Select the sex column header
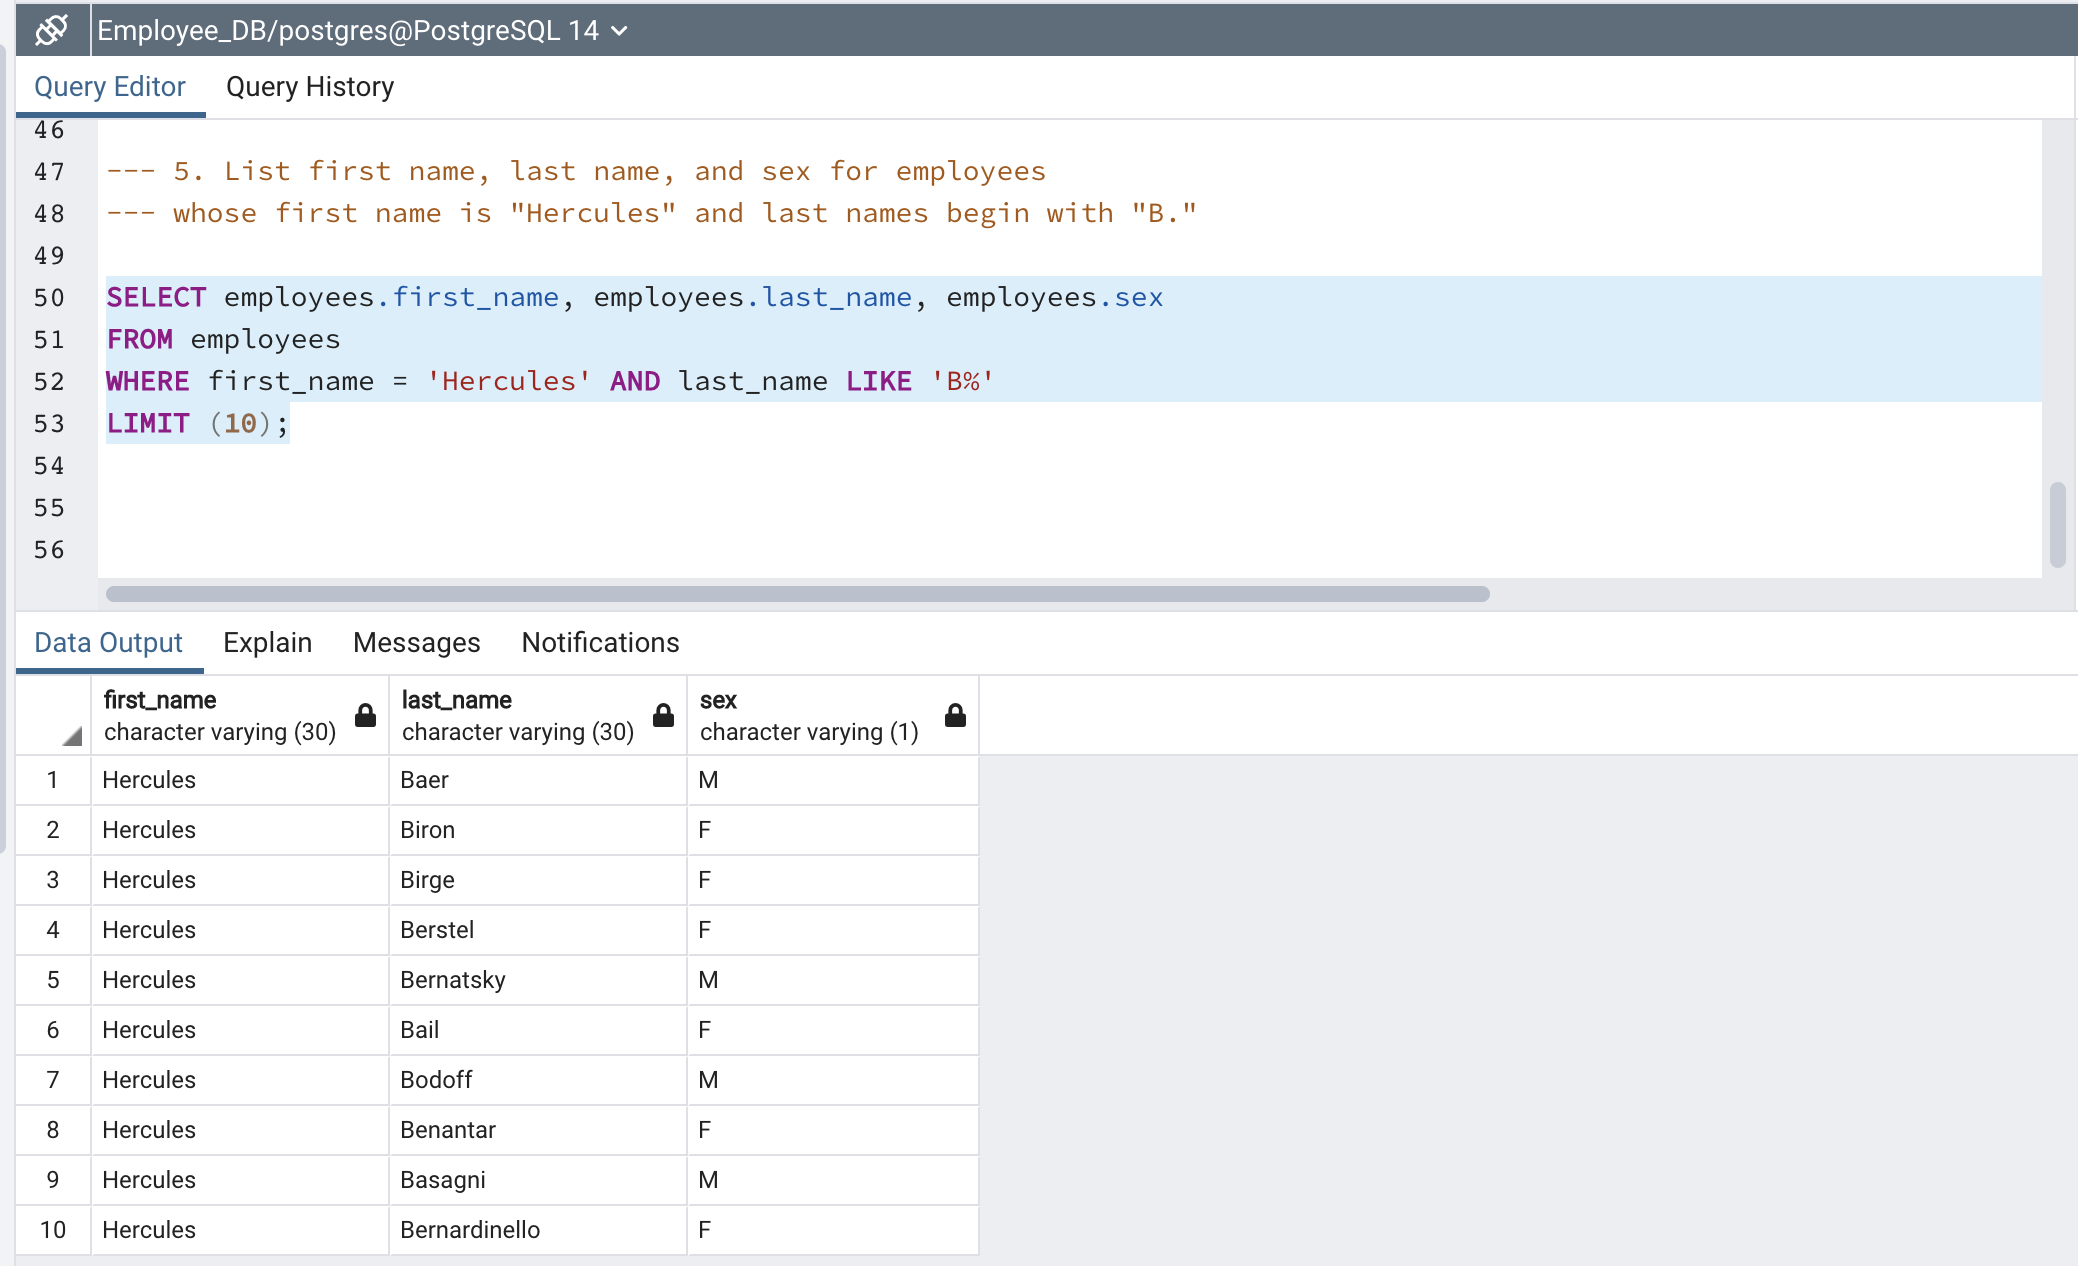2078x1266 pixels. tap(833, 716)
